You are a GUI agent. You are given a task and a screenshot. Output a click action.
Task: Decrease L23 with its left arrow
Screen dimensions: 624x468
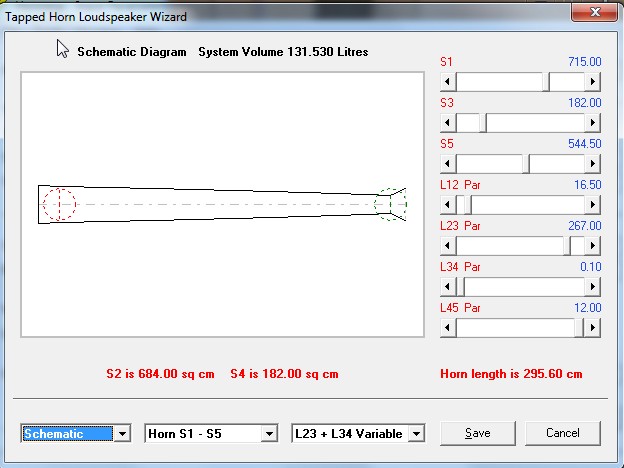click(448, 246)
